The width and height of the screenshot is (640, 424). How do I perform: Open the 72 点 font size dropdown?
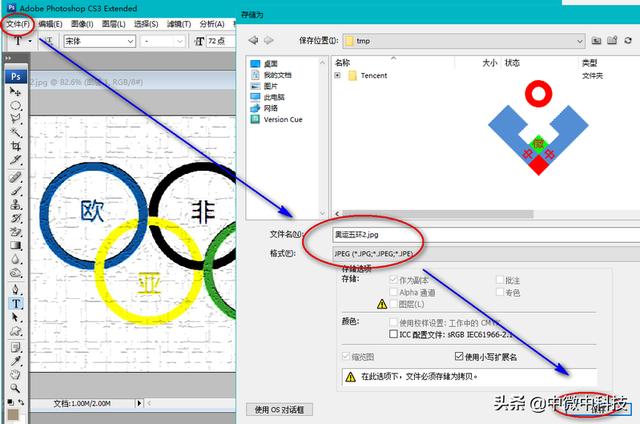click(x=220, y=41)
